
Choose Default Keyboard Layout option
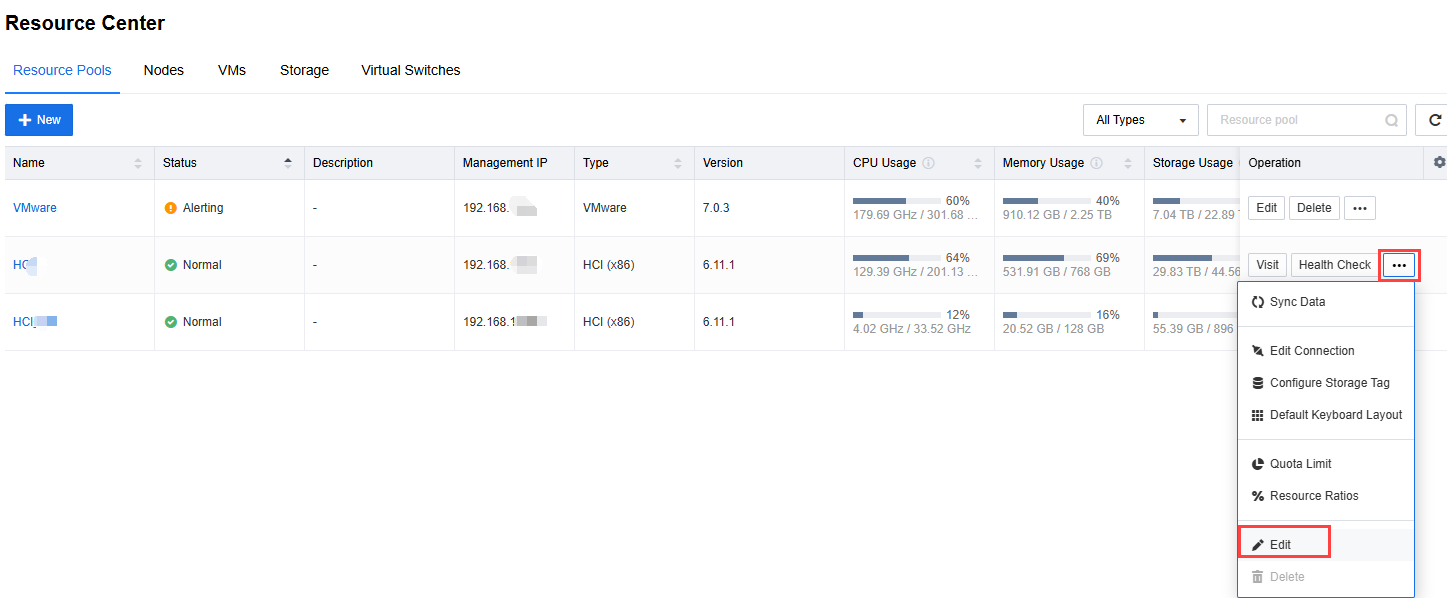click(x=1326, y=415)
